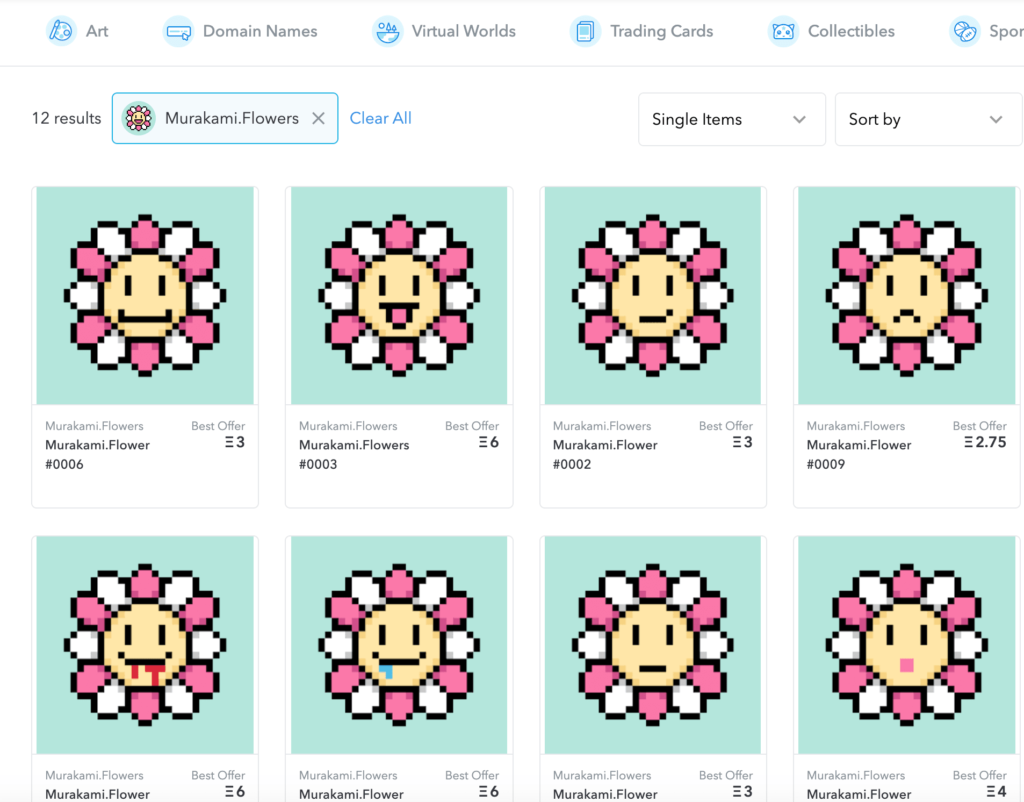Viewport: 1024px width, 802px height.
Task: Click the Sports category ball icon
Action: point(965,31)
